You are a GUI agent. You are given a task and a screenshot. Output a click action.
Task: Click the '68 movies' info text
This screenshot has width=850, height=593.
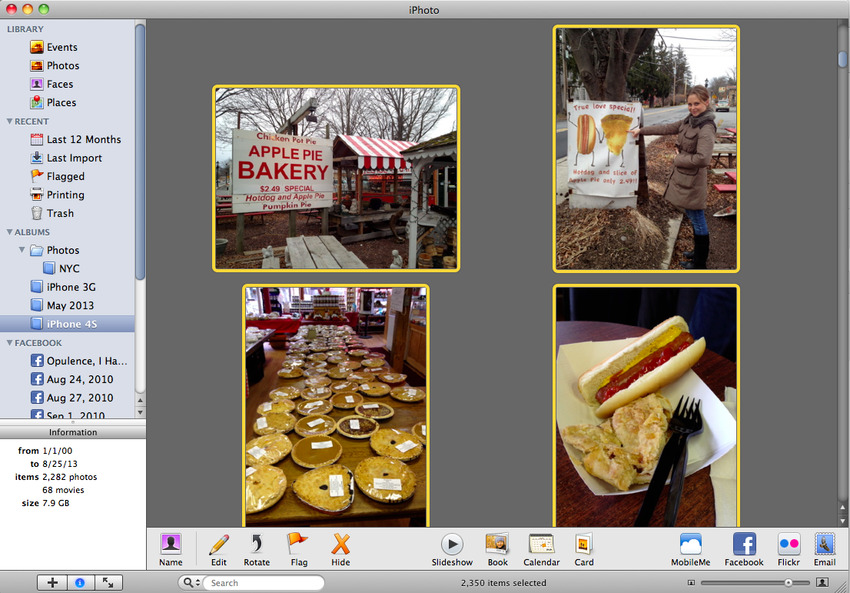[x=63, y=490]
